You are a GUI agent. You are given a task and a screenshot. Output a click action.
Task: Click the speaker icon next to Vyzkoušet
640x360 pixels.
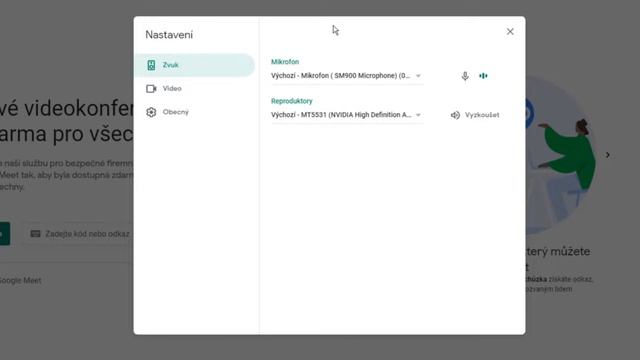pos(455,116)
